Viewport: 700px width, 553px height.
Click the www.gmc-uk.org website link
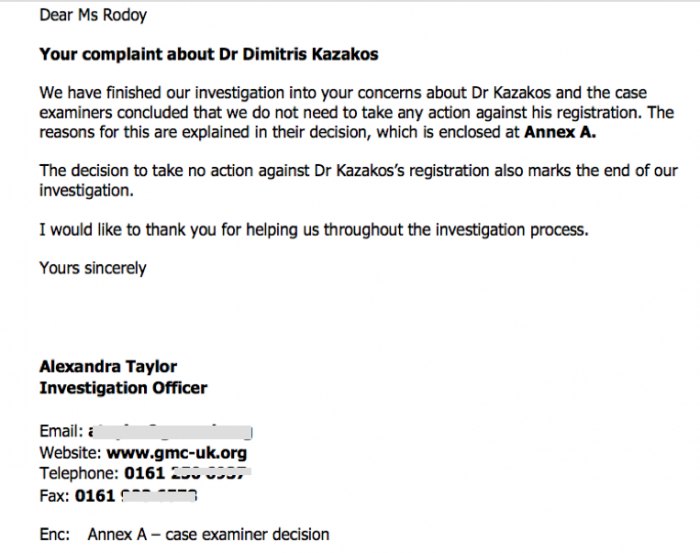[x=177, y=453]
